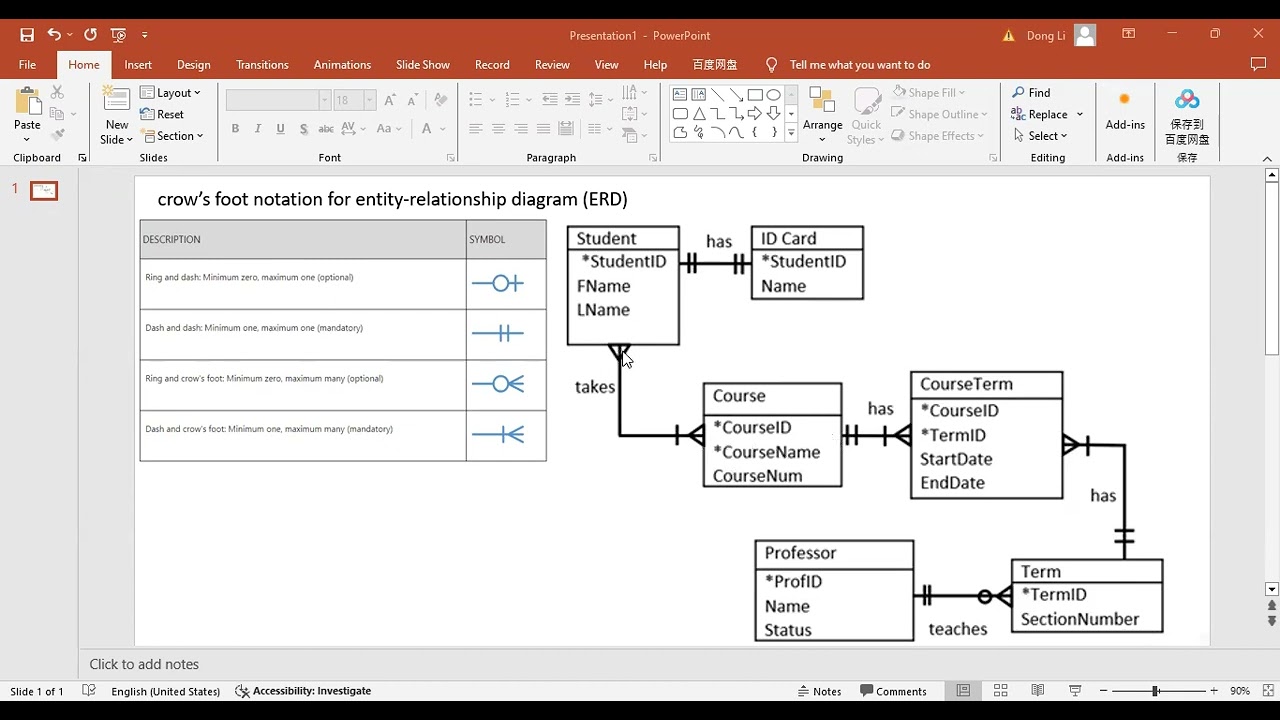Click the Redo/Repeat icon
This screenshot has height=720, width=1280.
click(x=90, y=35)
